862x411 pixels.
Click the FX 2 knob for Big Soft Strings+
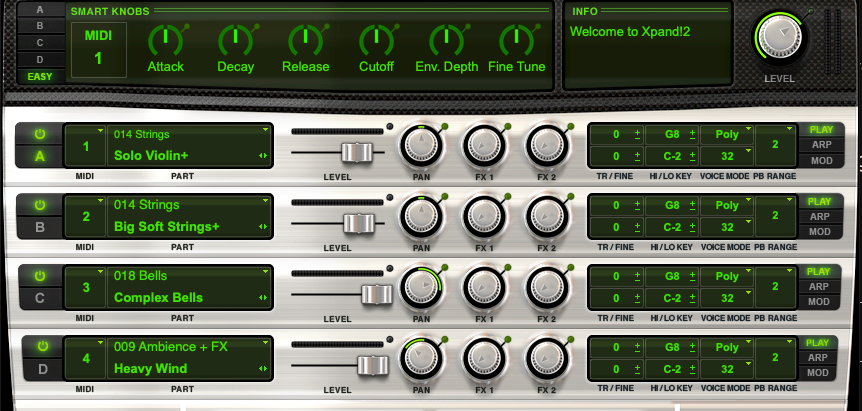pos(547,216)
